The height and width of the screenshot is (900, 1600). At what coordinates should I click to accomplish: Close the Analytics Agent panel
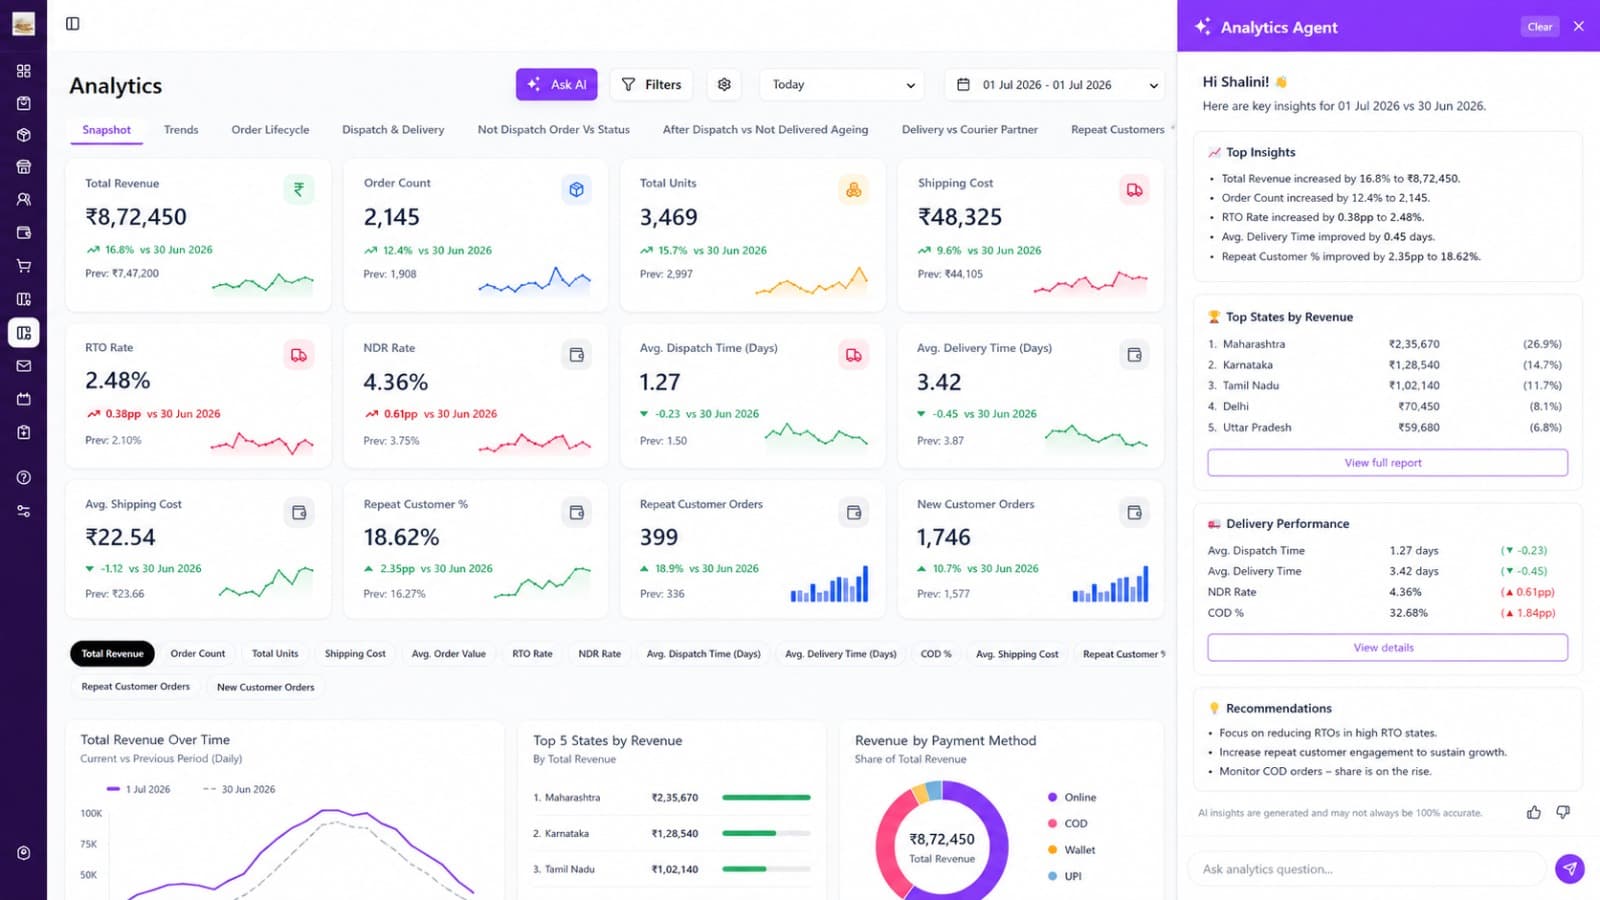[x=1579, y=27]
